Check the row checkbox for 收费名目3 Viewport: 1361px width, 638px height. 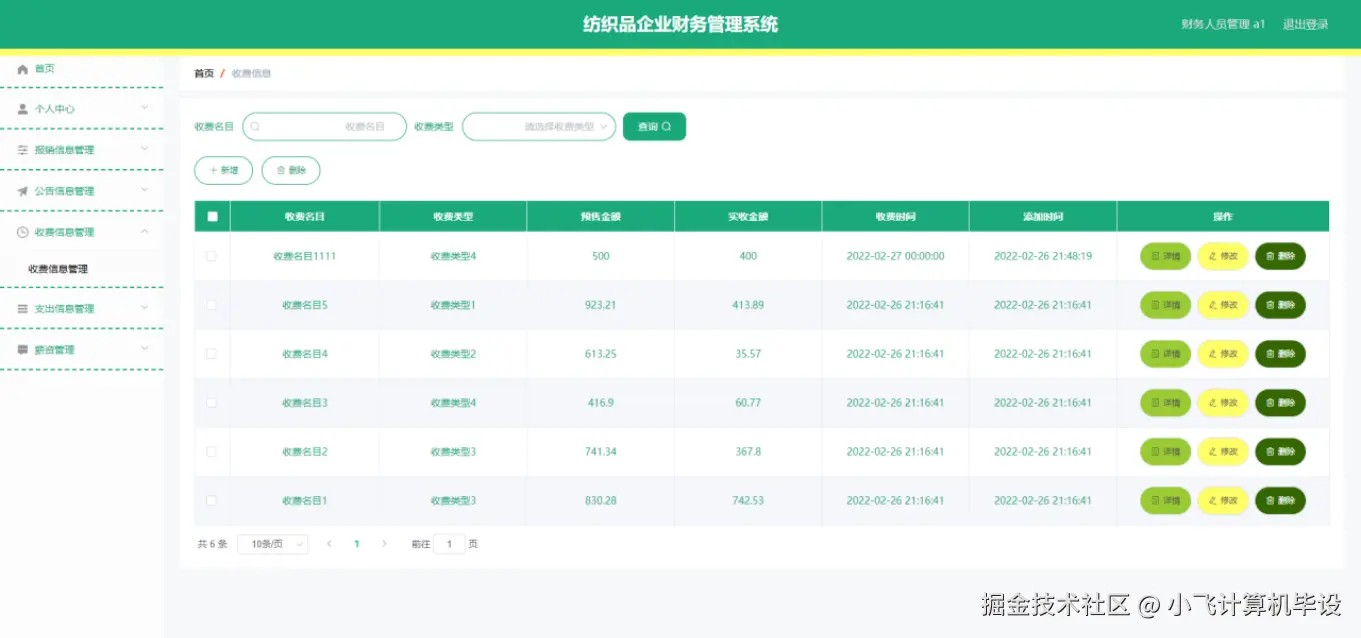tap(211, 403)
